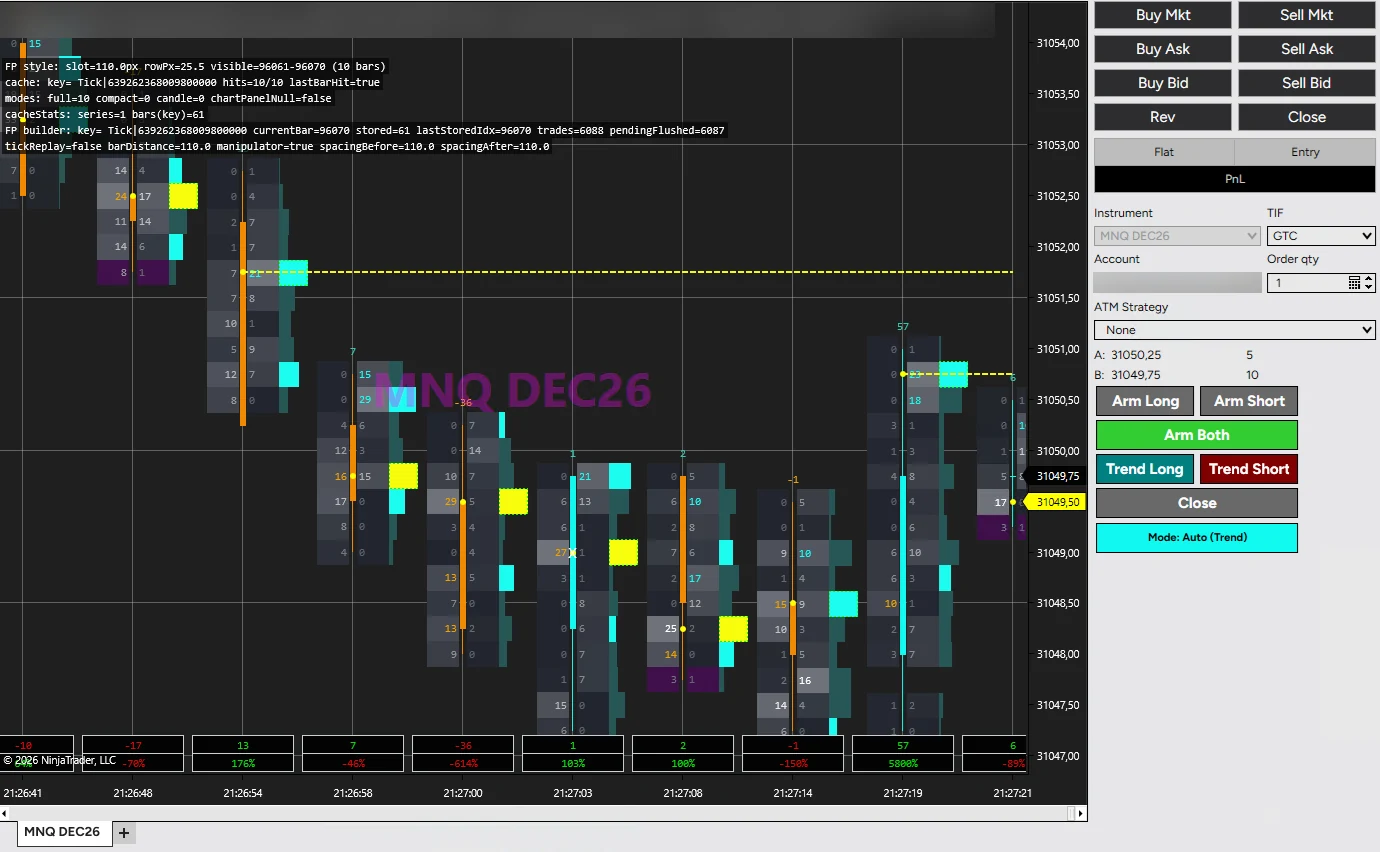Open the Account selector dropdown

pyautogui.click(x=1177, y=283)
